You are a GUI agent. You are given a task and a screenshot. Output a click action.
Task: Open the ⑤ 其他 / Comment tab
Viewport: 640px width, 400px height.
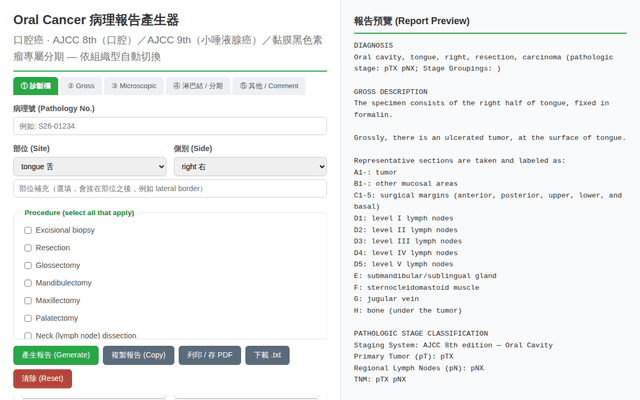pos(269,86)
